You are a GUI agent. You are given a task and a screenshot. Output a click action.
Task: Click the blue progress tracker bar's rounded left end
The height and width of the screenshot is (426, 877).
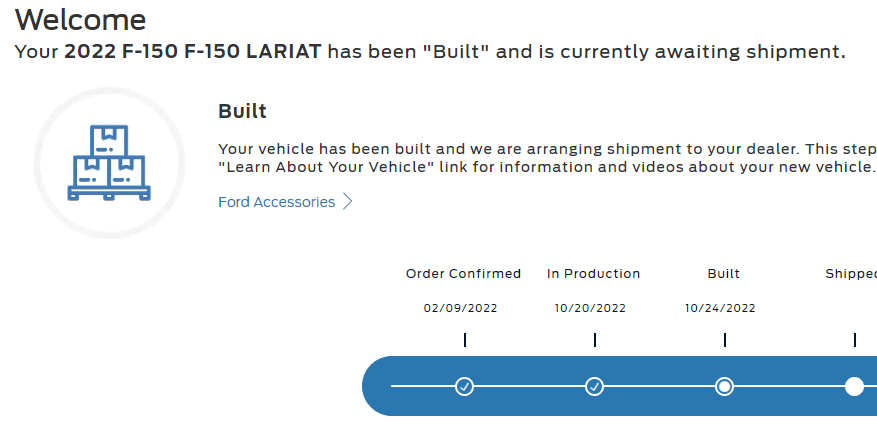(378, 386)
